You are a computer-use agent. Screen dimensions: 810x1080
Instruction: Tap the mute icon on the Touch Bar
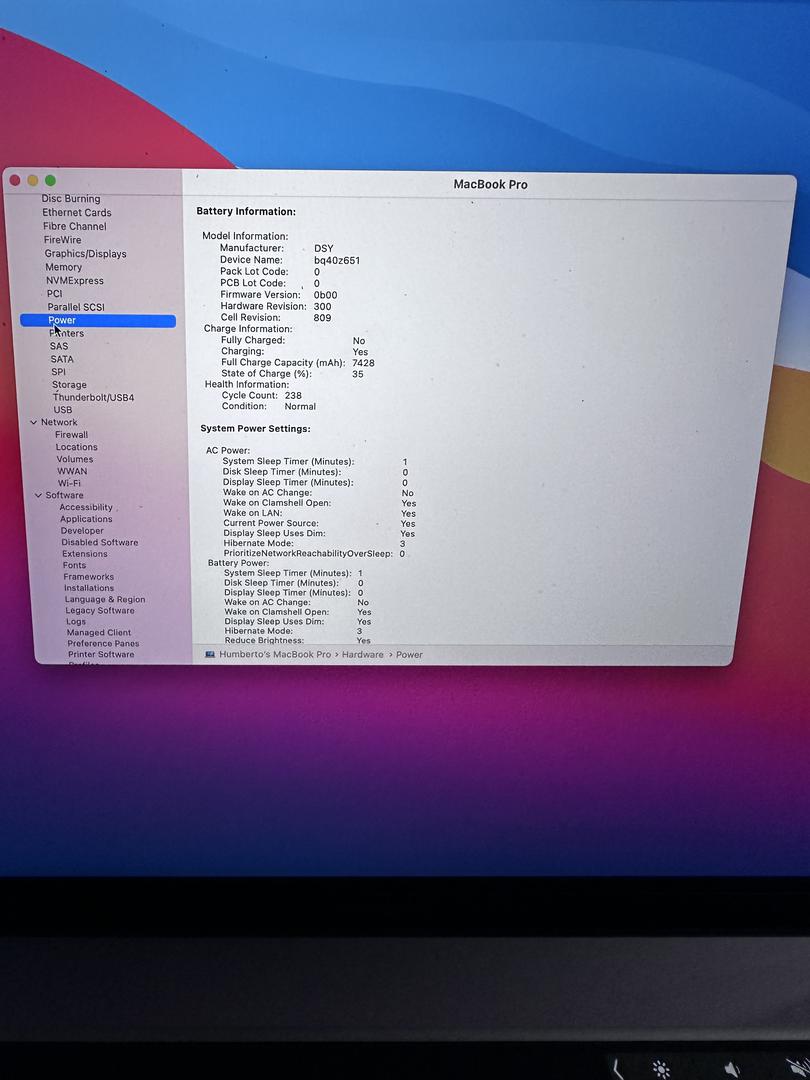(x=797, y=1070)
